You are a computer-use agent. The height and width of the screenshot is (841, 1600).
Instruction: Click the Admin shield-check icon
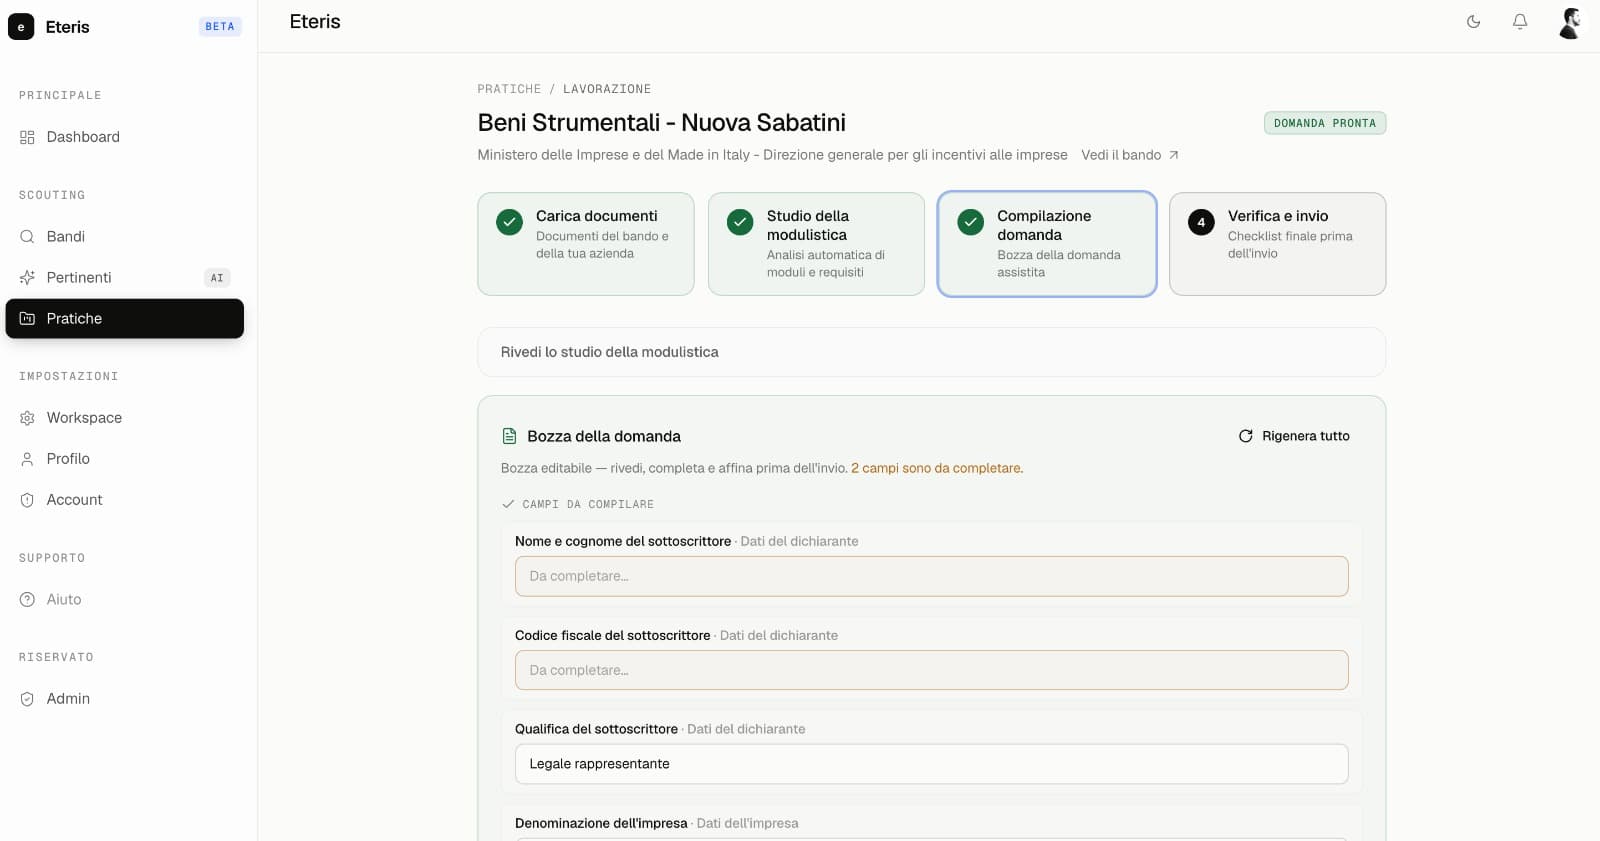tap(27, 699)
